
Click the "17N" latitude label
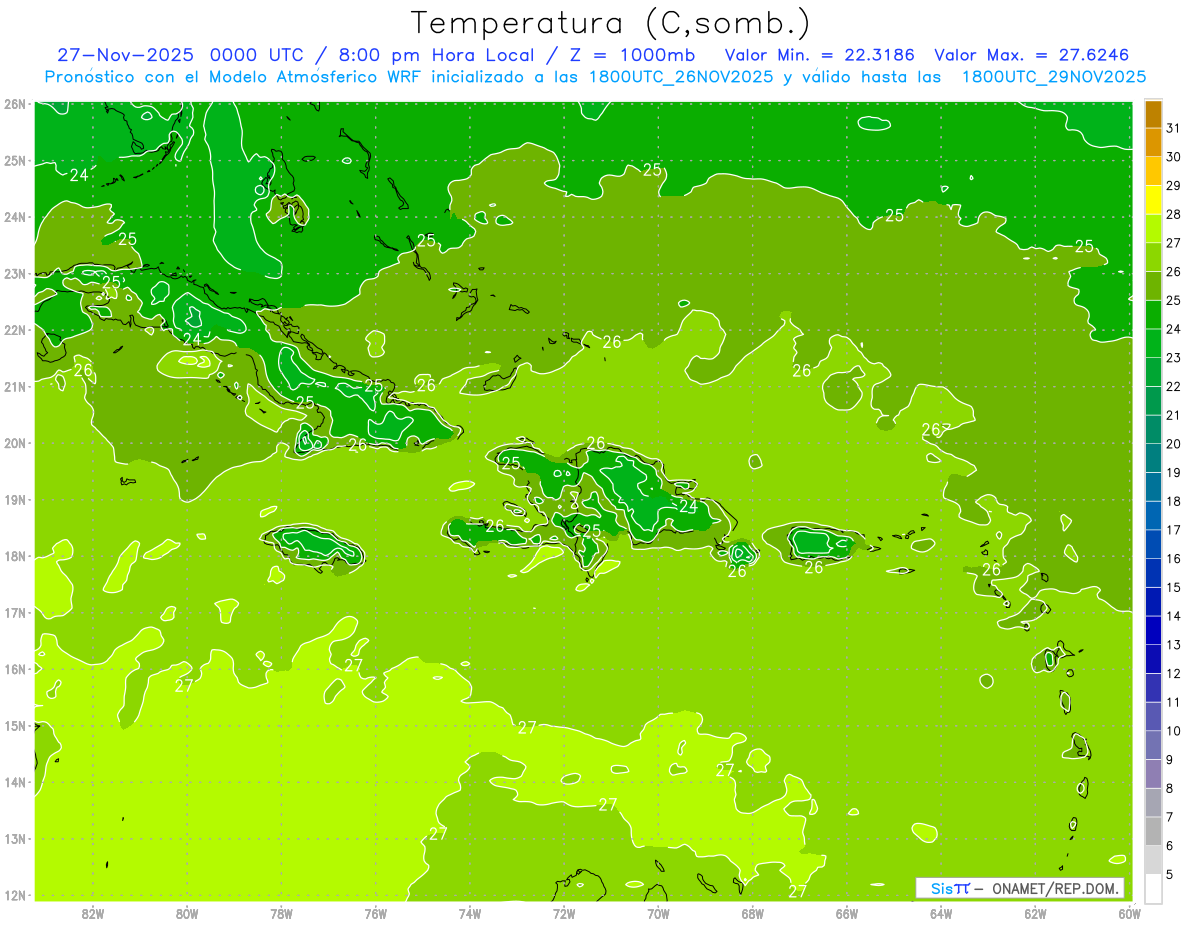tap(14, 613)
